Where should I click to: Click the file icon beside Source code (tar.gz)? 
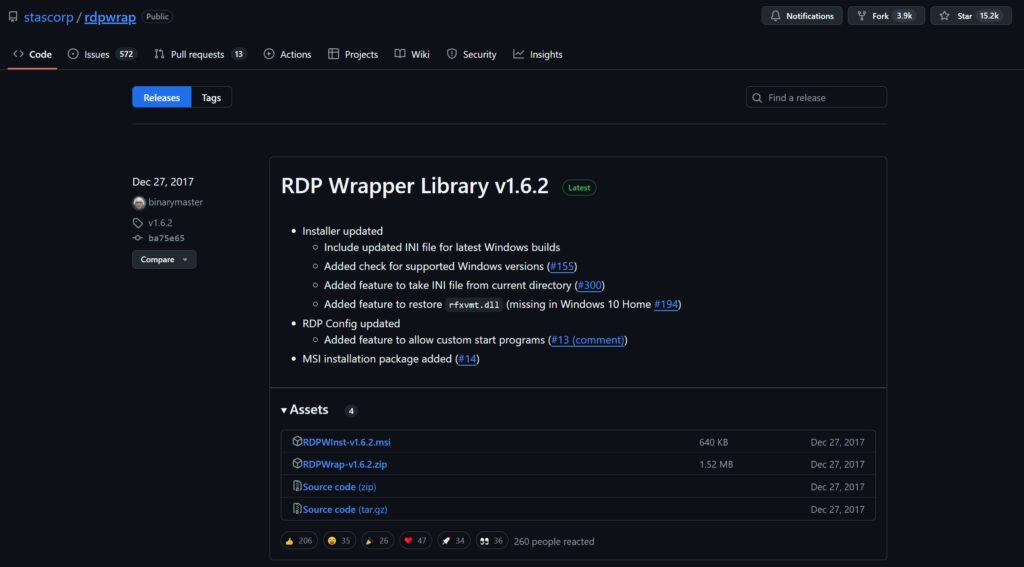(297, 508)
